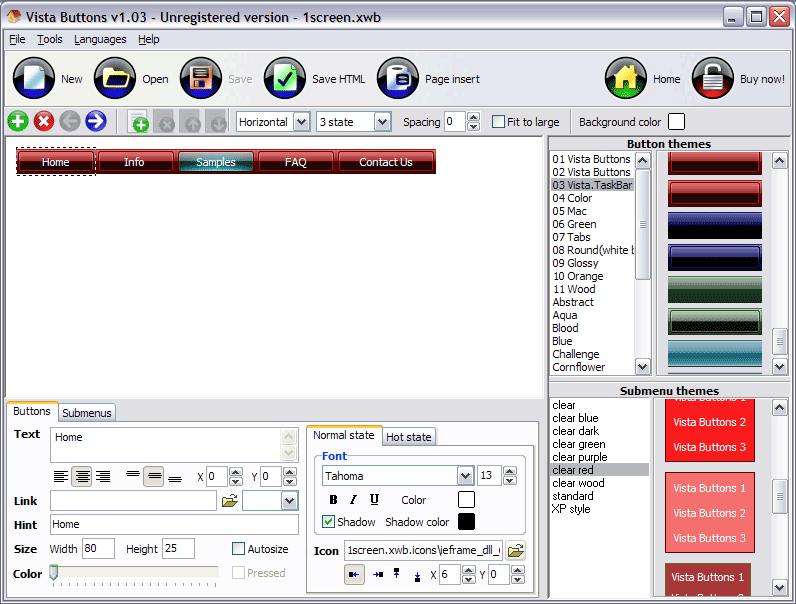Select the Contact Us preview button
The image size is (796, 604).
click(386, 162)
